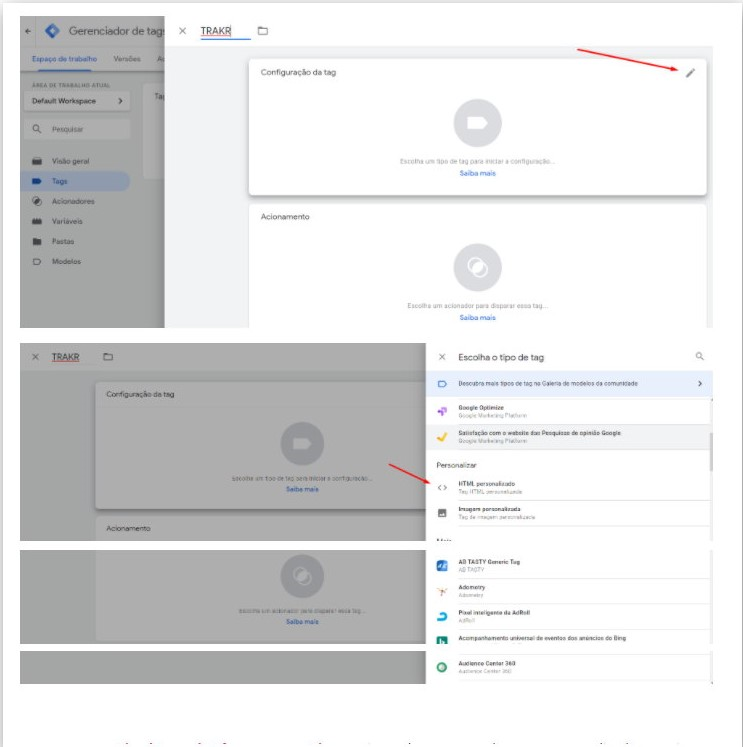Open Saiba mais under dimmed acionador text
This screenshot has width=743, height=747.
click(x=302, y=622)
